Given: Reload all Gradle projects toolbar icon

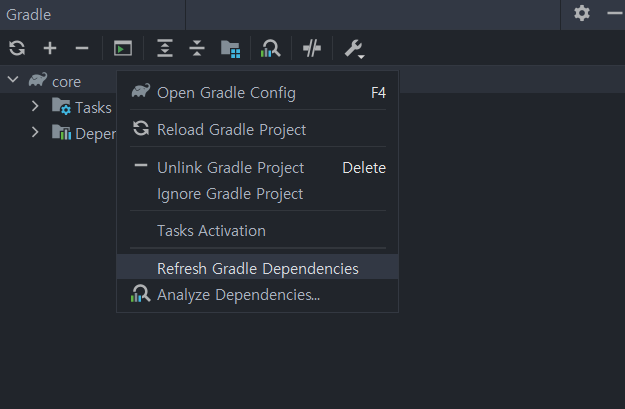Looking at the screenshot, I should coord(17,48).
